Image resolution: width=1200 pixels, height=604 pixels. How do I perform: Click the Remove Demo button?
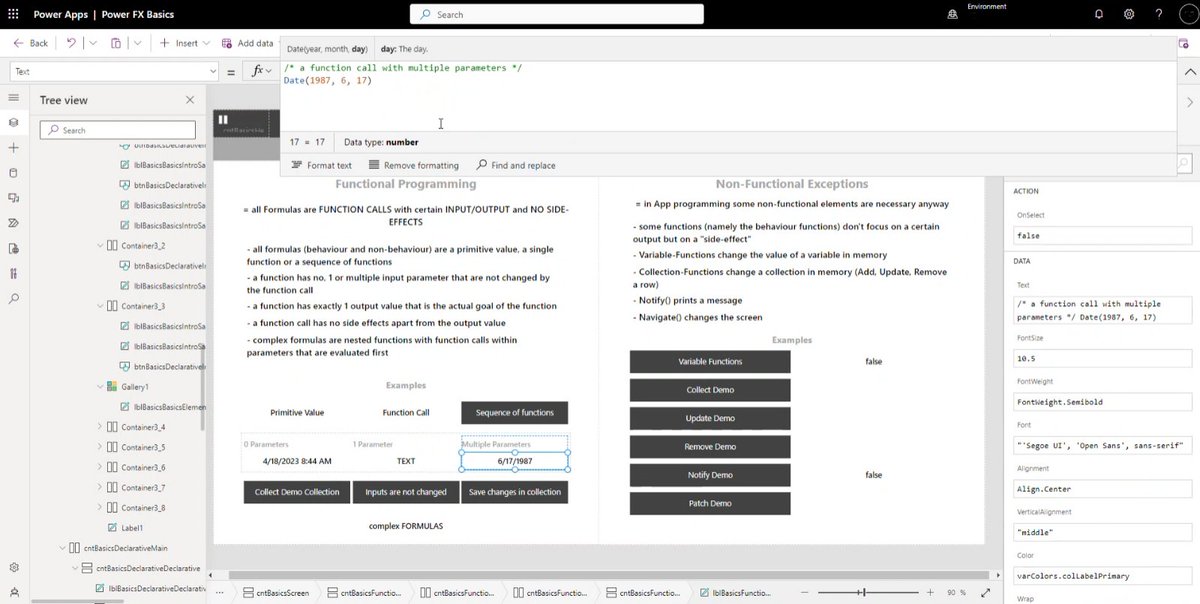(x=710, y=446)
